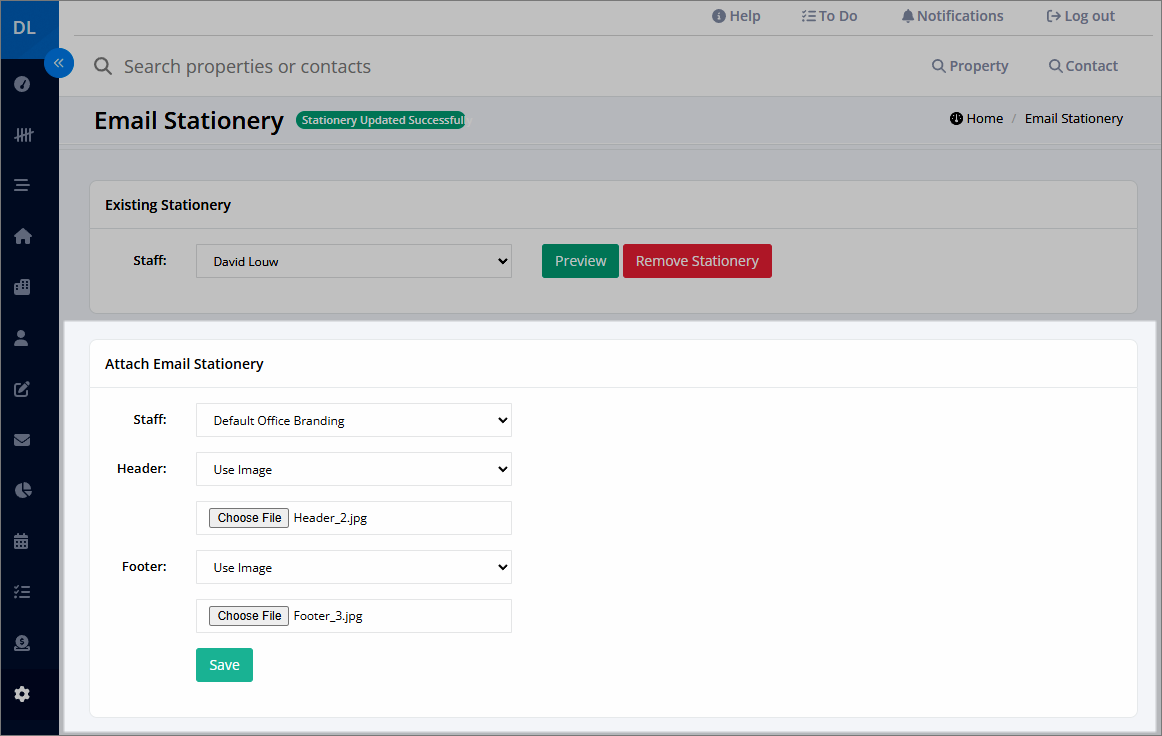Click the green Preview button

coord(580,261)
